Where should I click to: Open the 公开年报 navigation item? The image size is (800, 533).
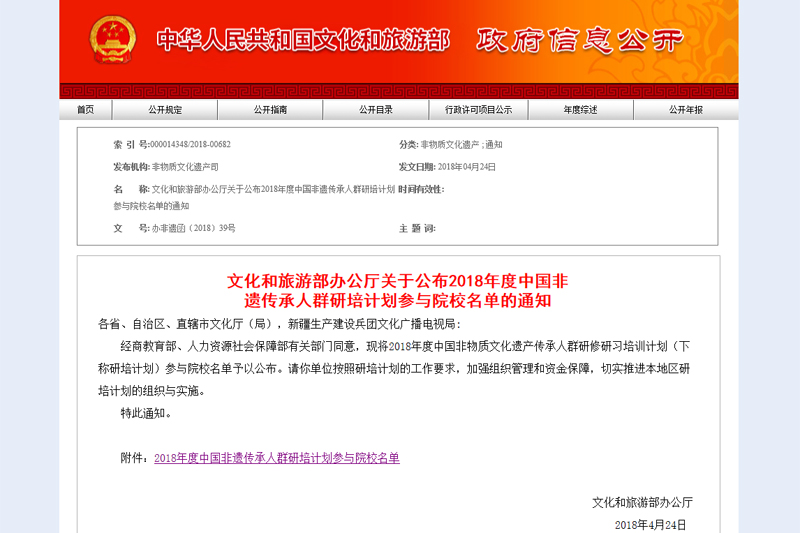[686, 110]
